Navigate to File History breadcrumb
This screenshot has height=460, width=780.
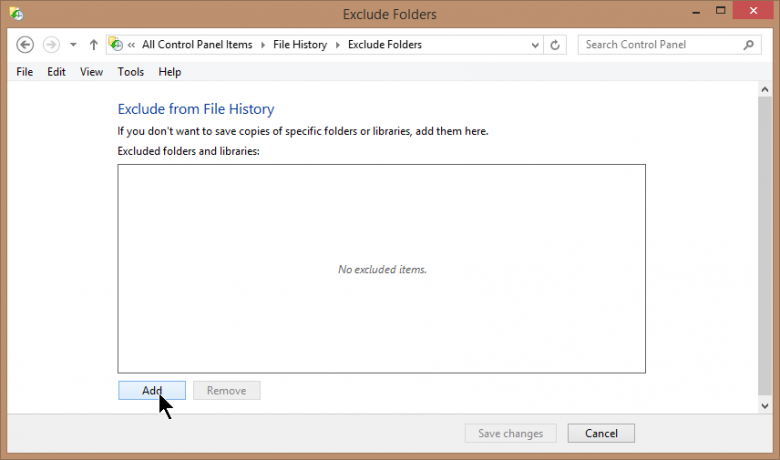click(300, 45)
